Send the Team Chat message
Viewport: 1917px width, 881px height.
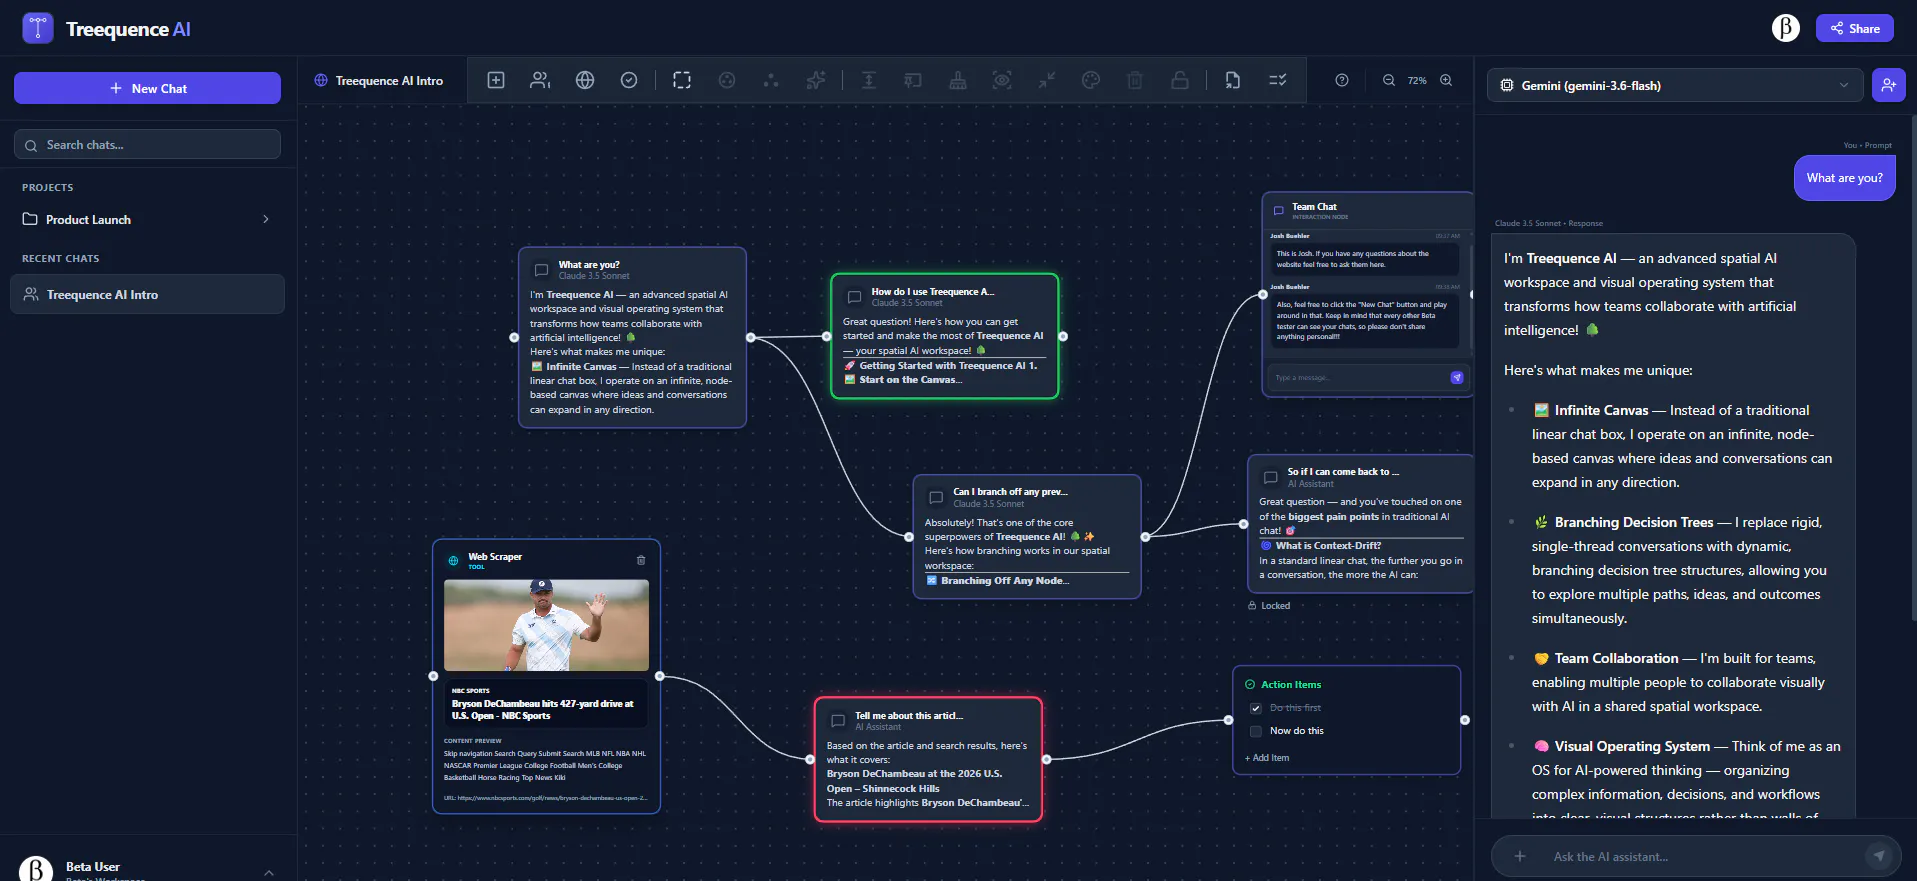click(x=1457, y=377)
